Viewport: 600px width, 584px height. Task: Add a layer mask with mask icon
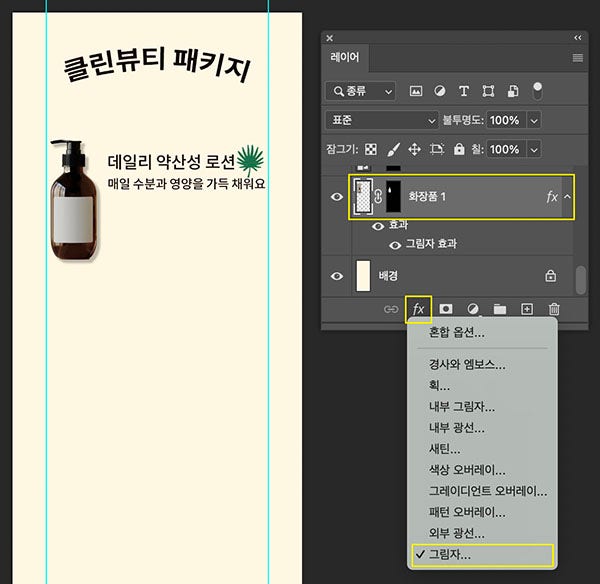tap(446, 308)
